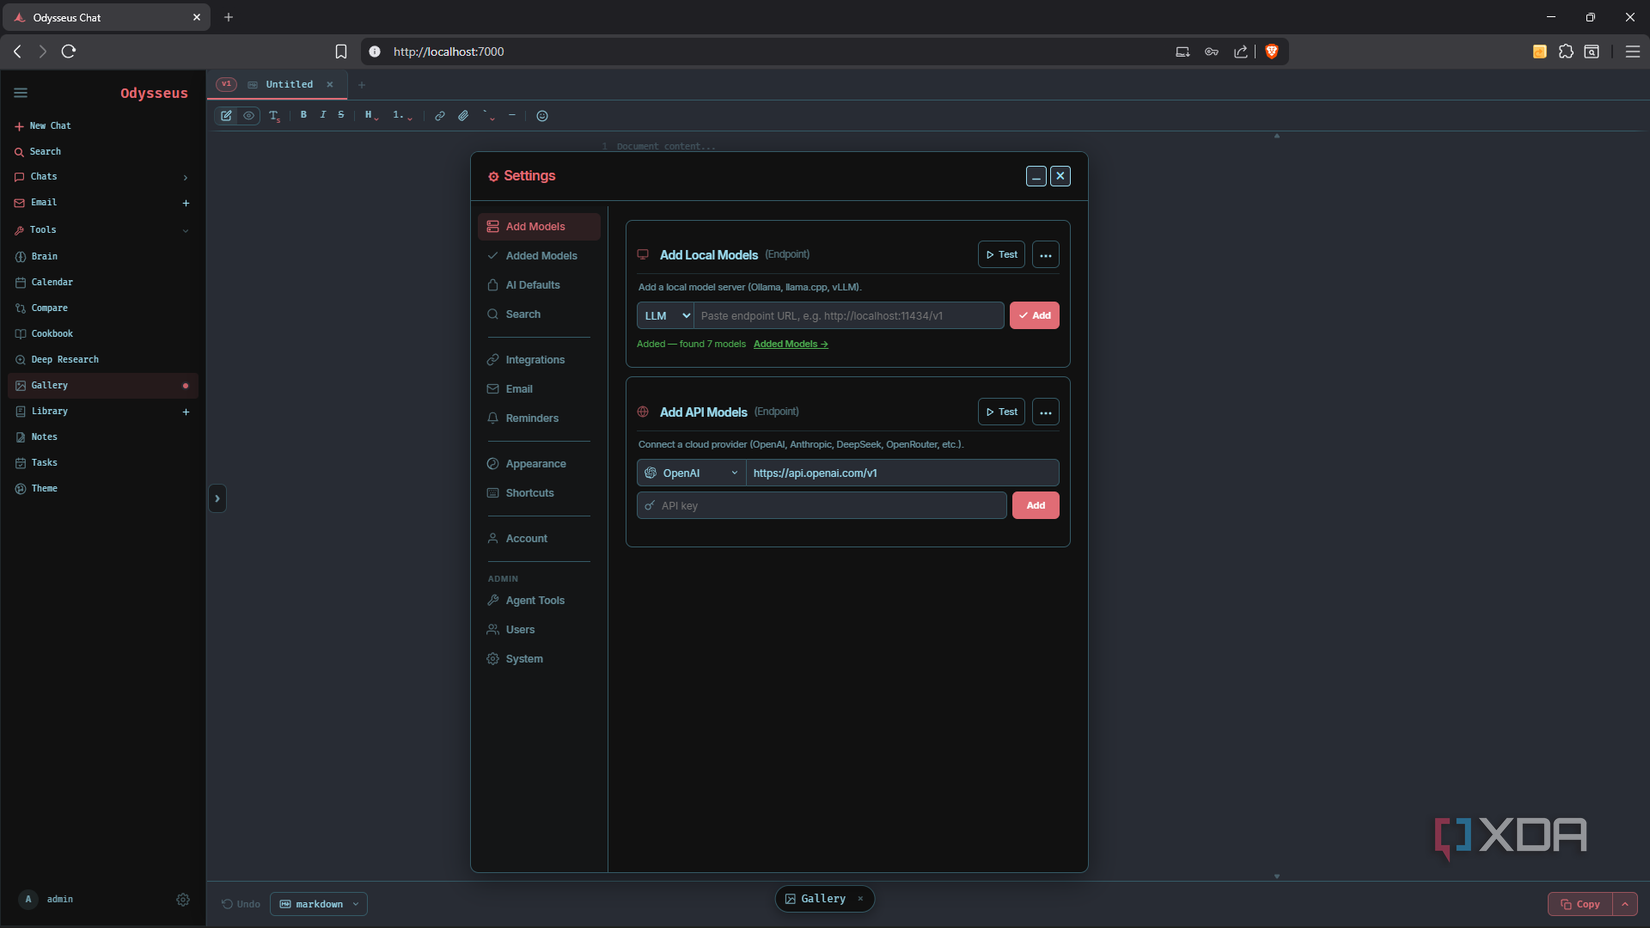This screenshot has height=928, width=1650.
Task: Open the Cookbook tool
Action: [51, 334]
